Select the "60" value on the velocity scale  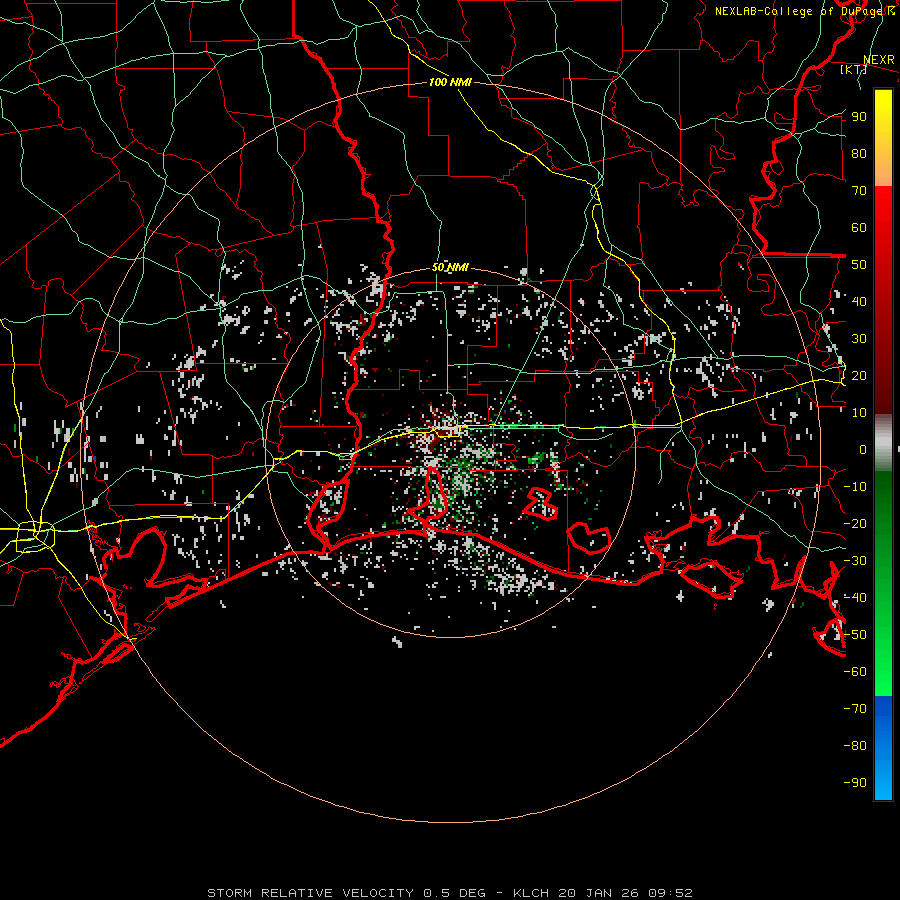click(x=859, y=228)
